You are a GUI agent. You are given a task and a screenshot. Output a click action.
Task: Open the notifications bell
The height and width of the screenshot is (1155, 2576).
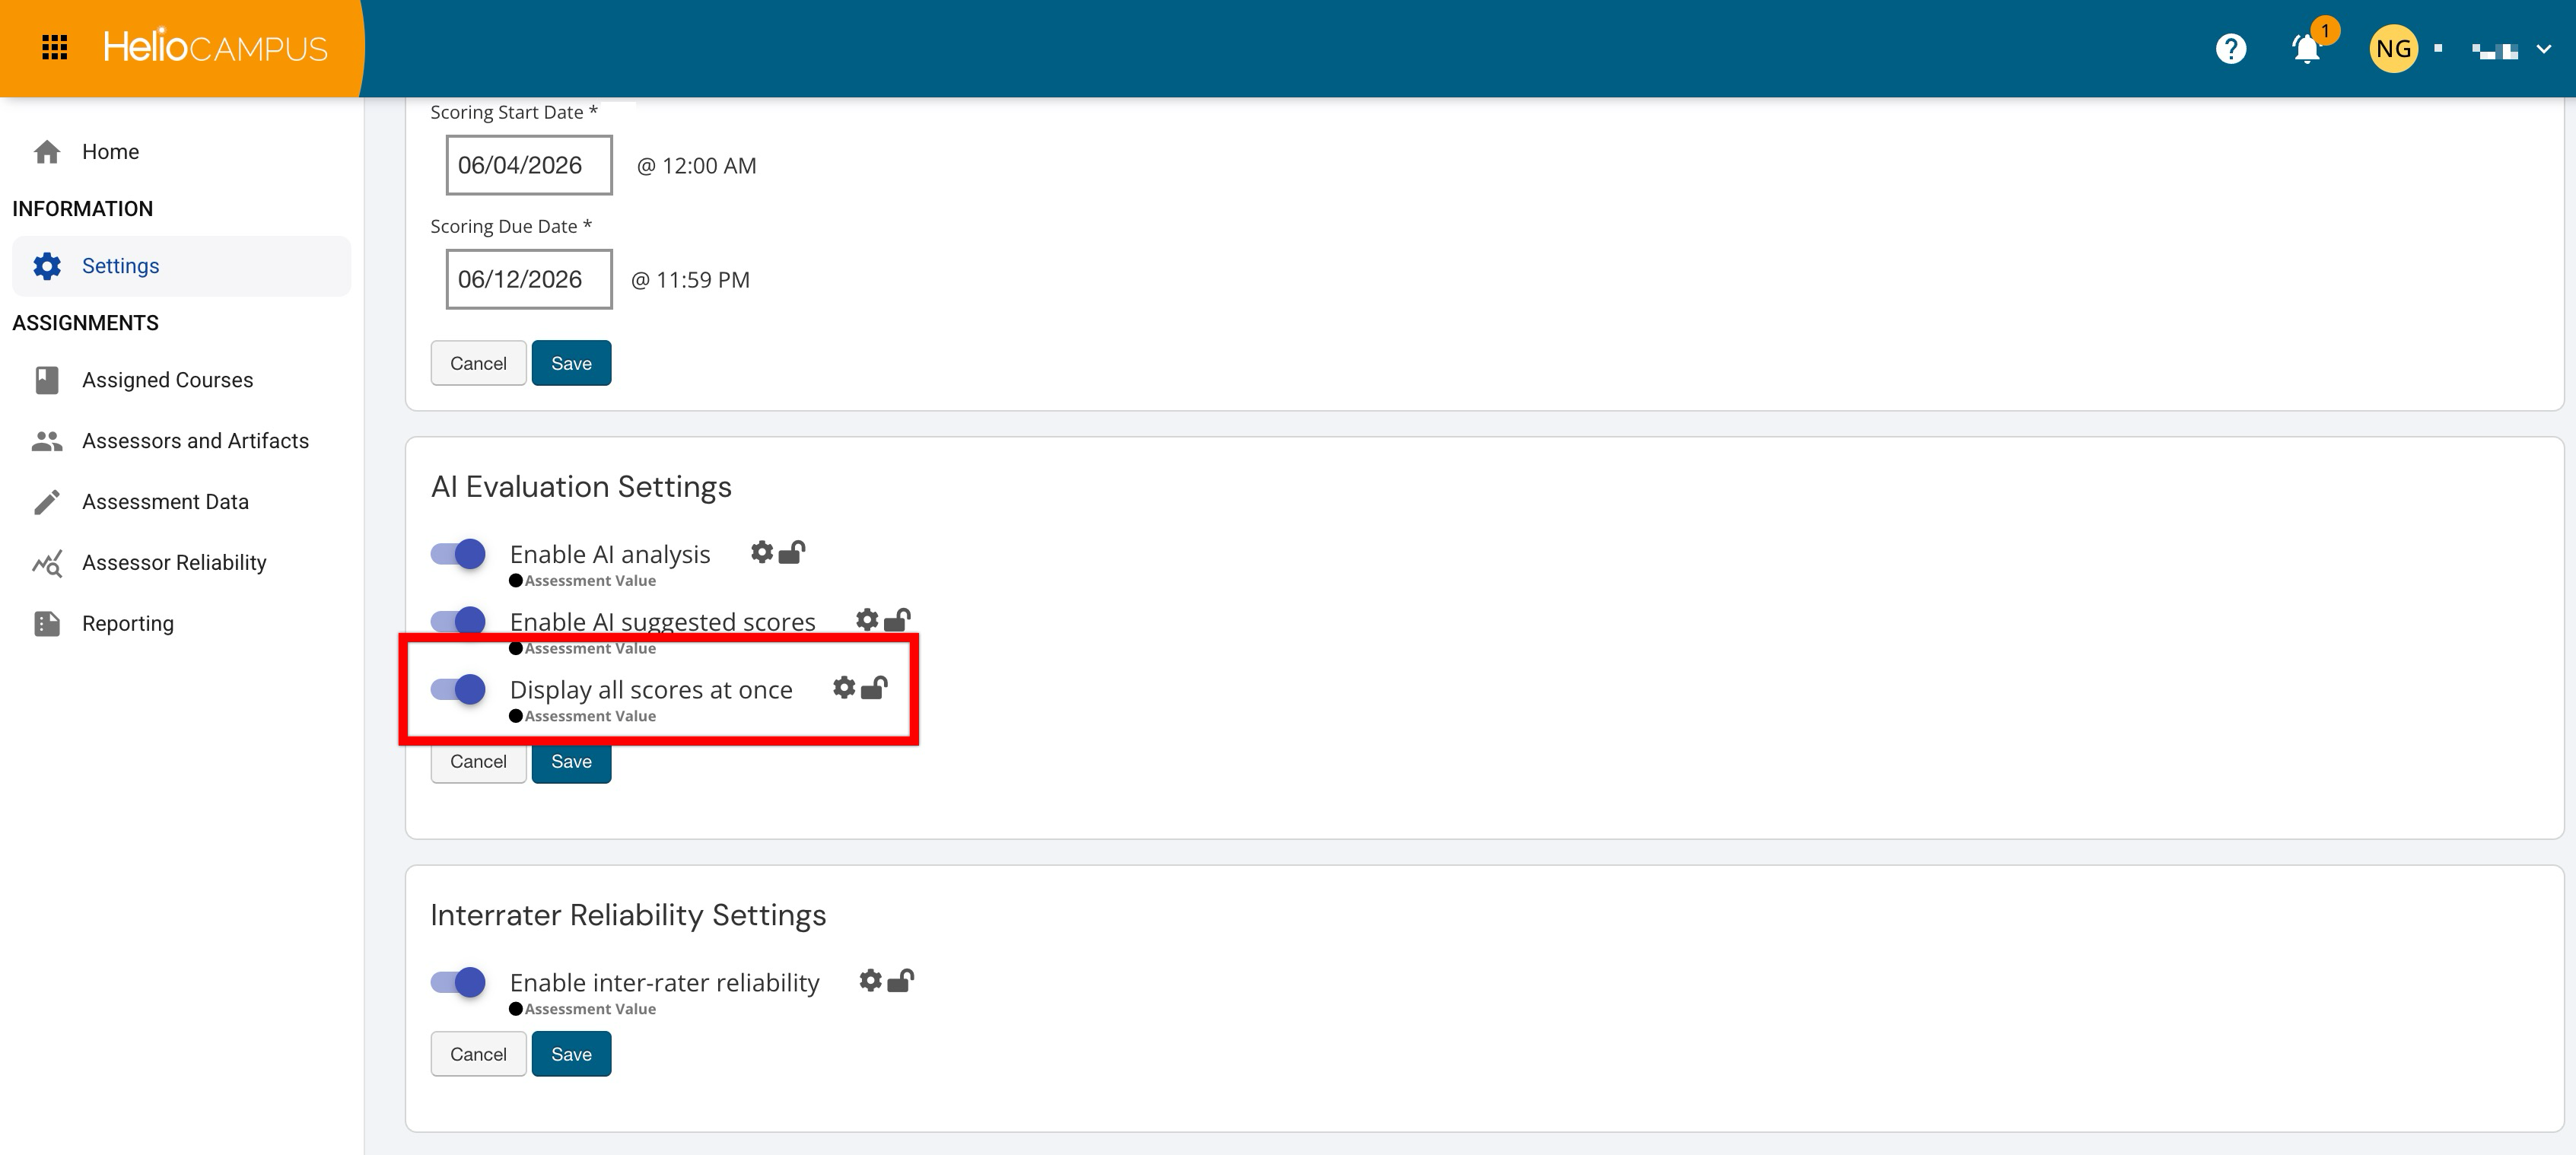click(2306, 49)
